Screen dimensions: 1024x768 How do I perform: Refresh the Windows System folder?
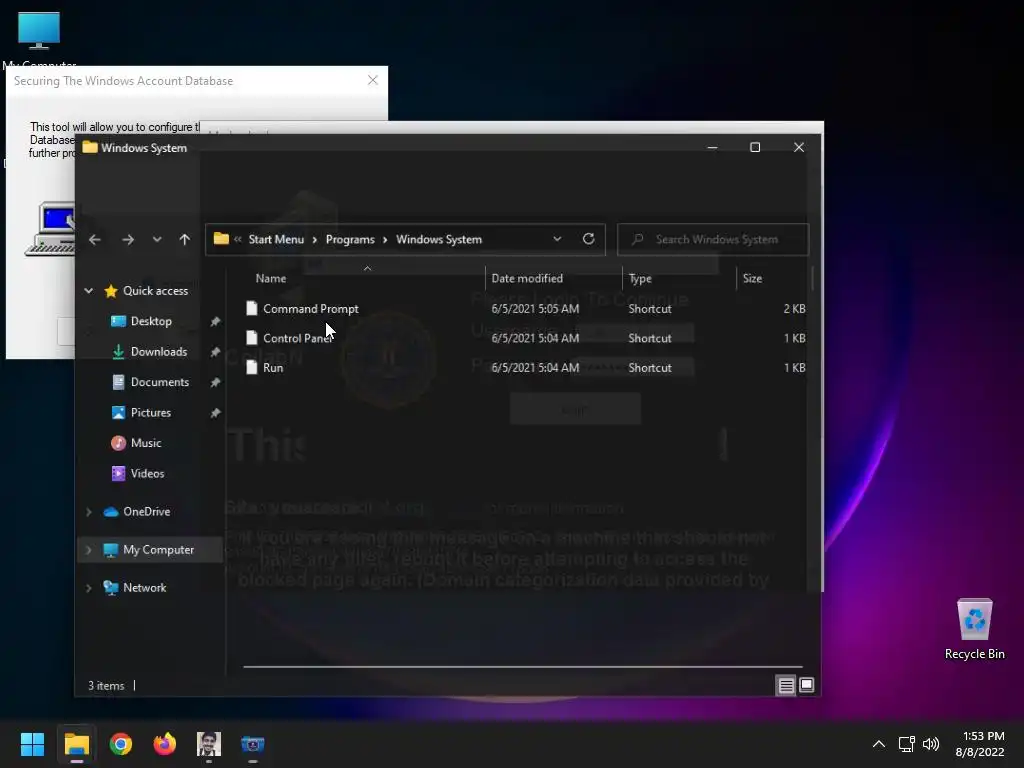click(x=588, y=239)
